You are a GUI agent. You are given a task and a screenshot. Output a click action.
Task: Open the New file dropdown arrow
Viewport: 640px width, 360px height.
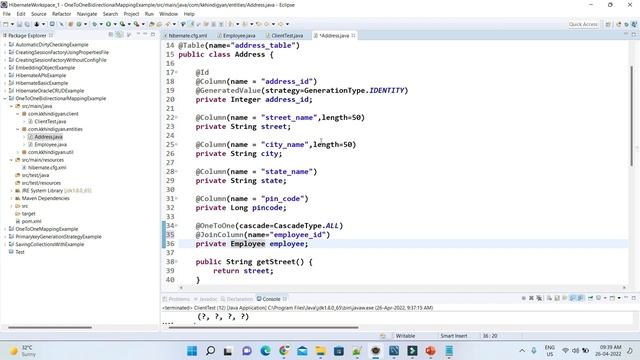coord(12,24)
